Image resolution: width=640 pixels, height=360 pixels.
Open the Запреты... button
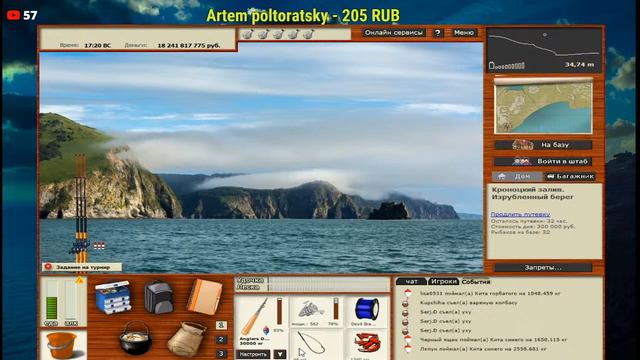tap(543, 268)
